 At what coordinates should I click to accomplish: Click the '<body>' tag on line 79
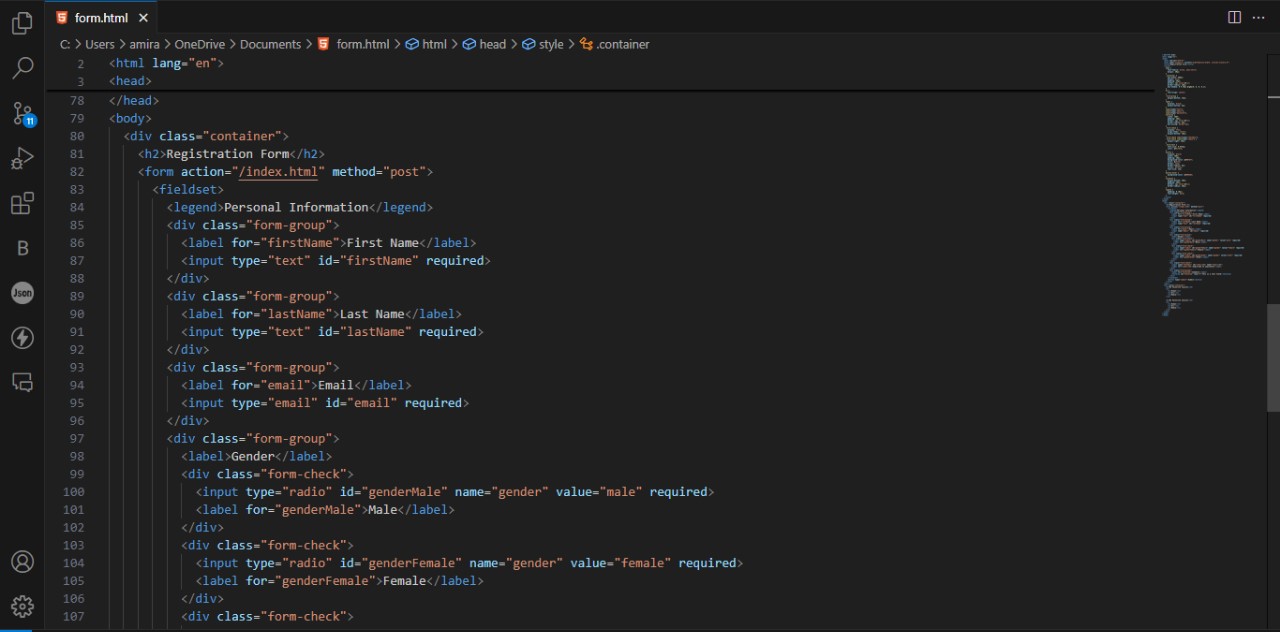click(x=131, y=118)
